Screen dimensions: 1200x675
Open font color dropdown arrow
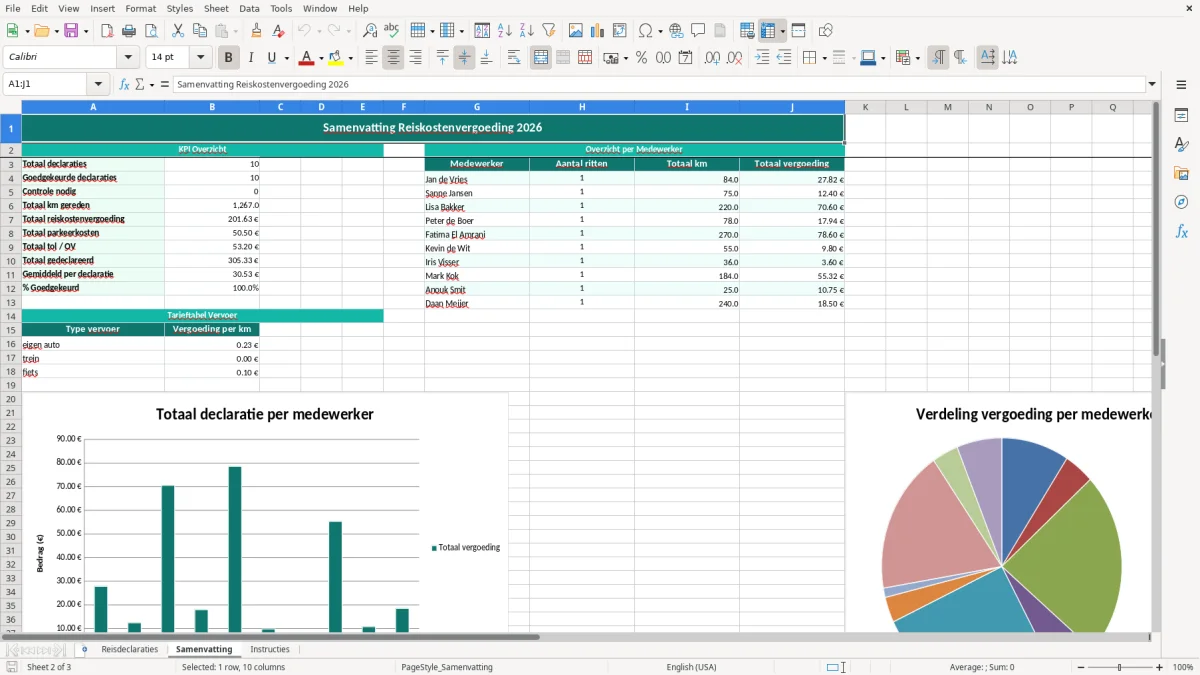[321, 58]
